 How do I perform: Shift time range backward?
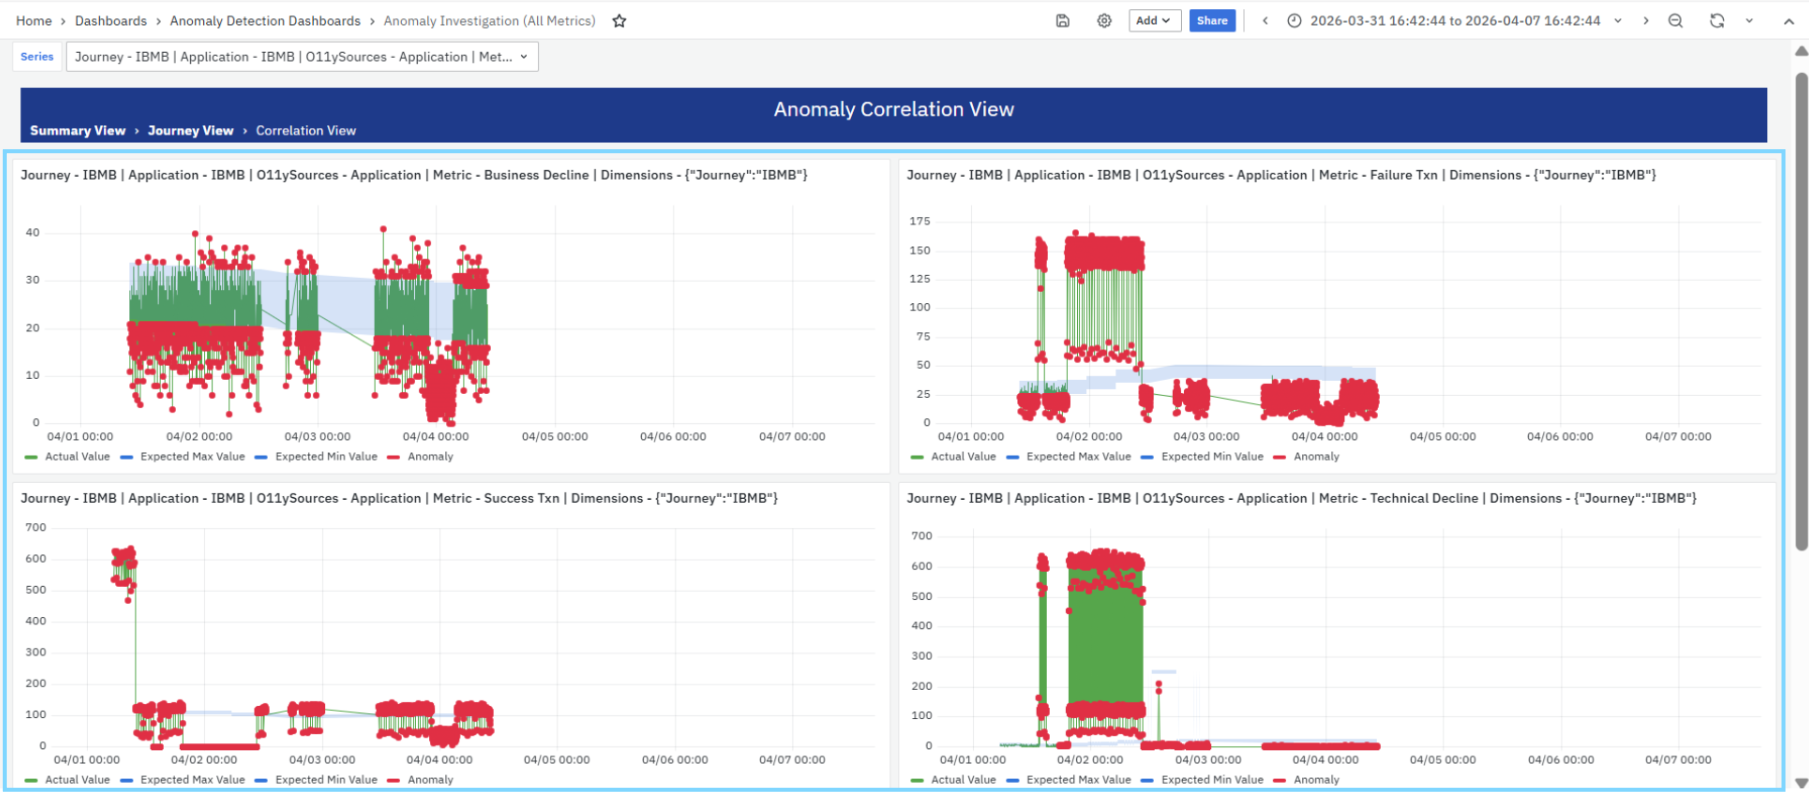(1265, 21)
